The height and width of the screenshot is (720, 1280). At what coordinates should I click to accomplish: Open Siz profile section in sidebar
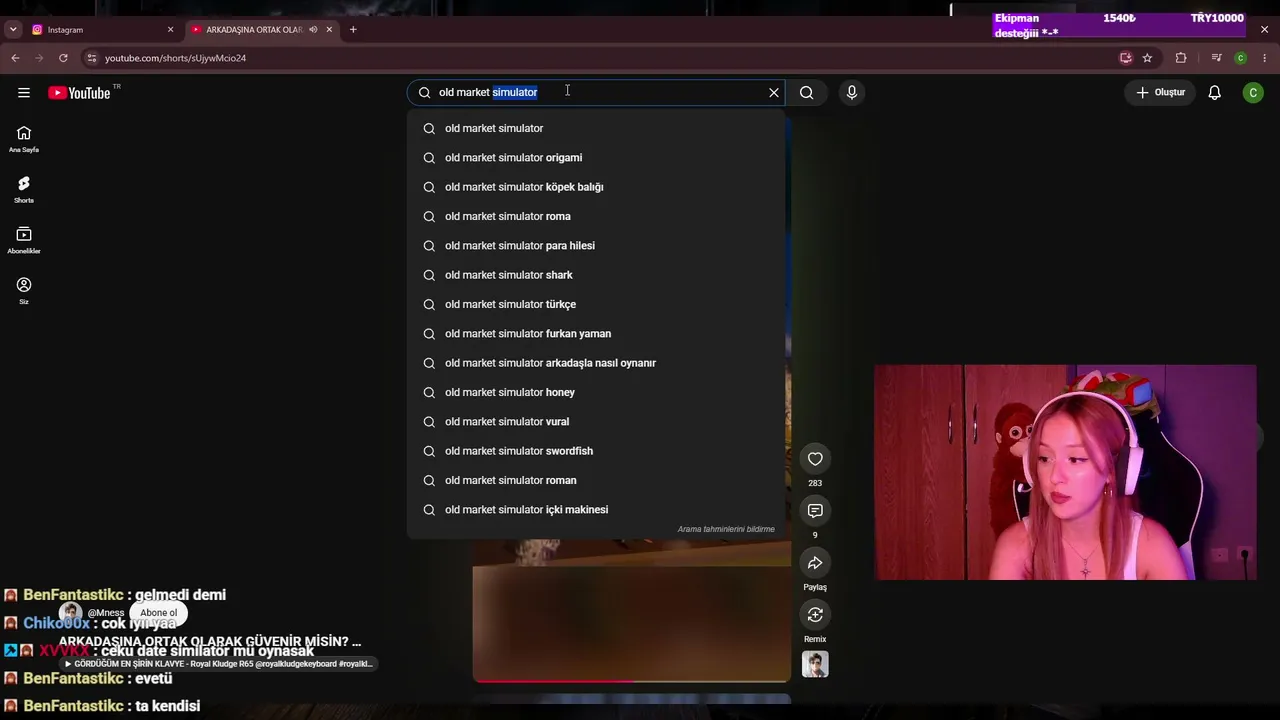24,291
